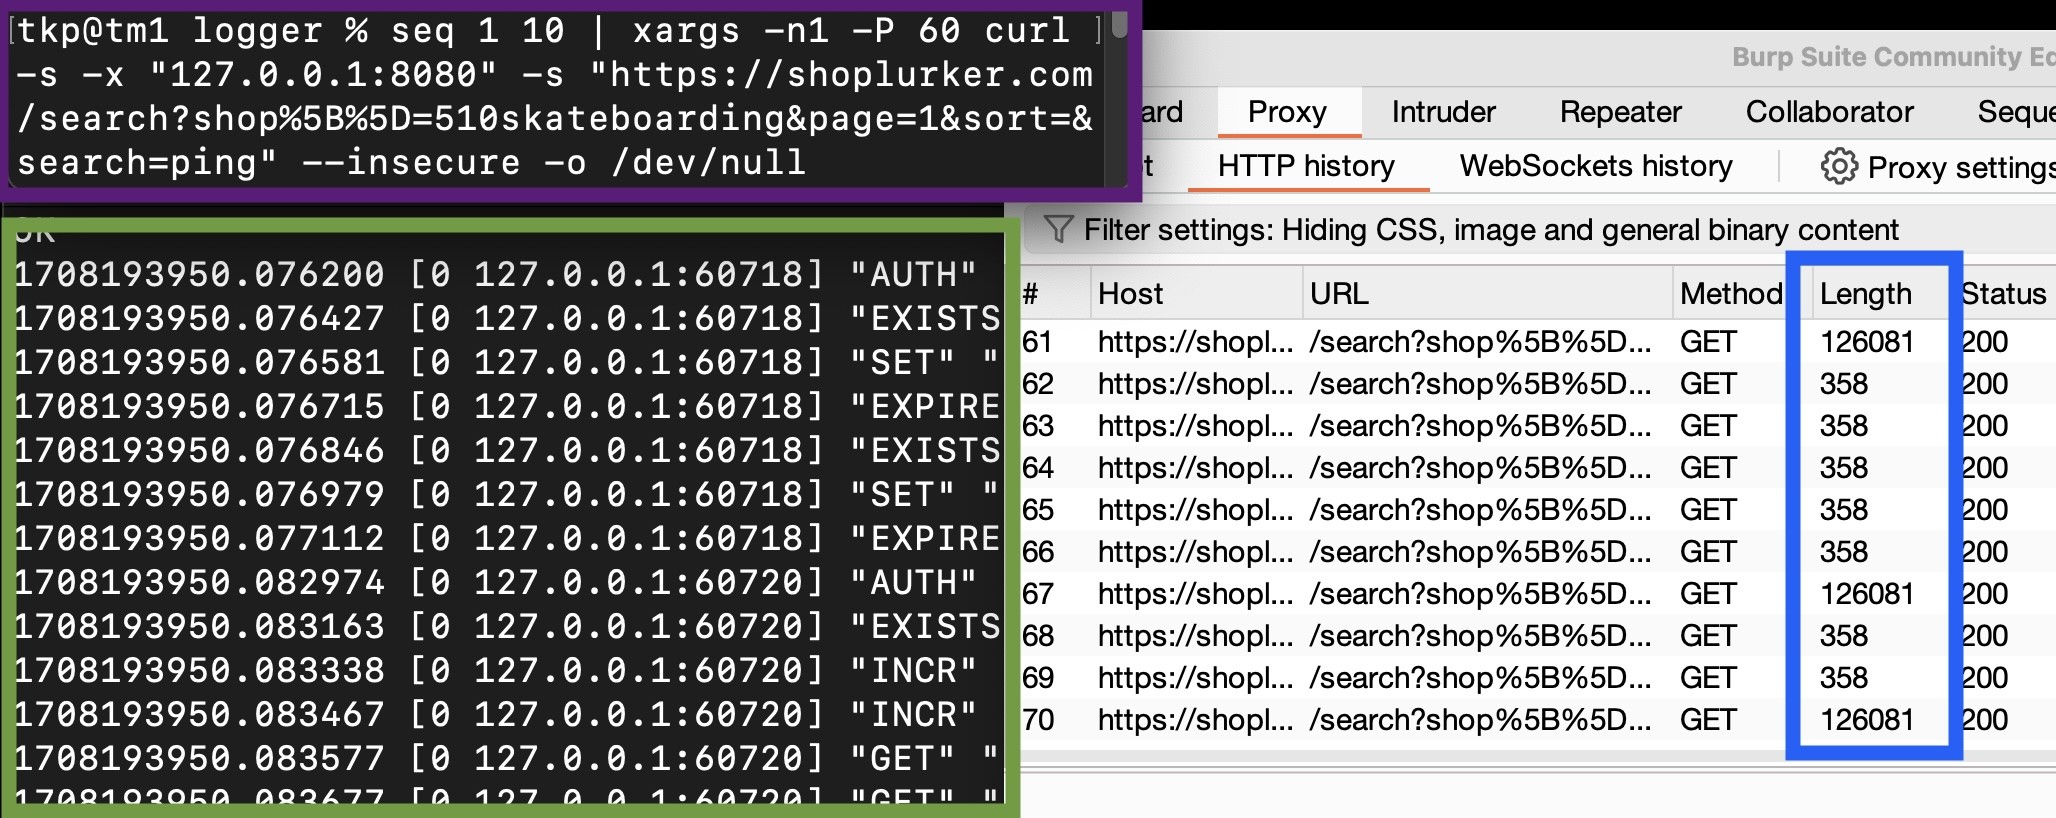Click the 358 length cell of request 69
Screen dimensions: 2056x818
(1844, 678)
